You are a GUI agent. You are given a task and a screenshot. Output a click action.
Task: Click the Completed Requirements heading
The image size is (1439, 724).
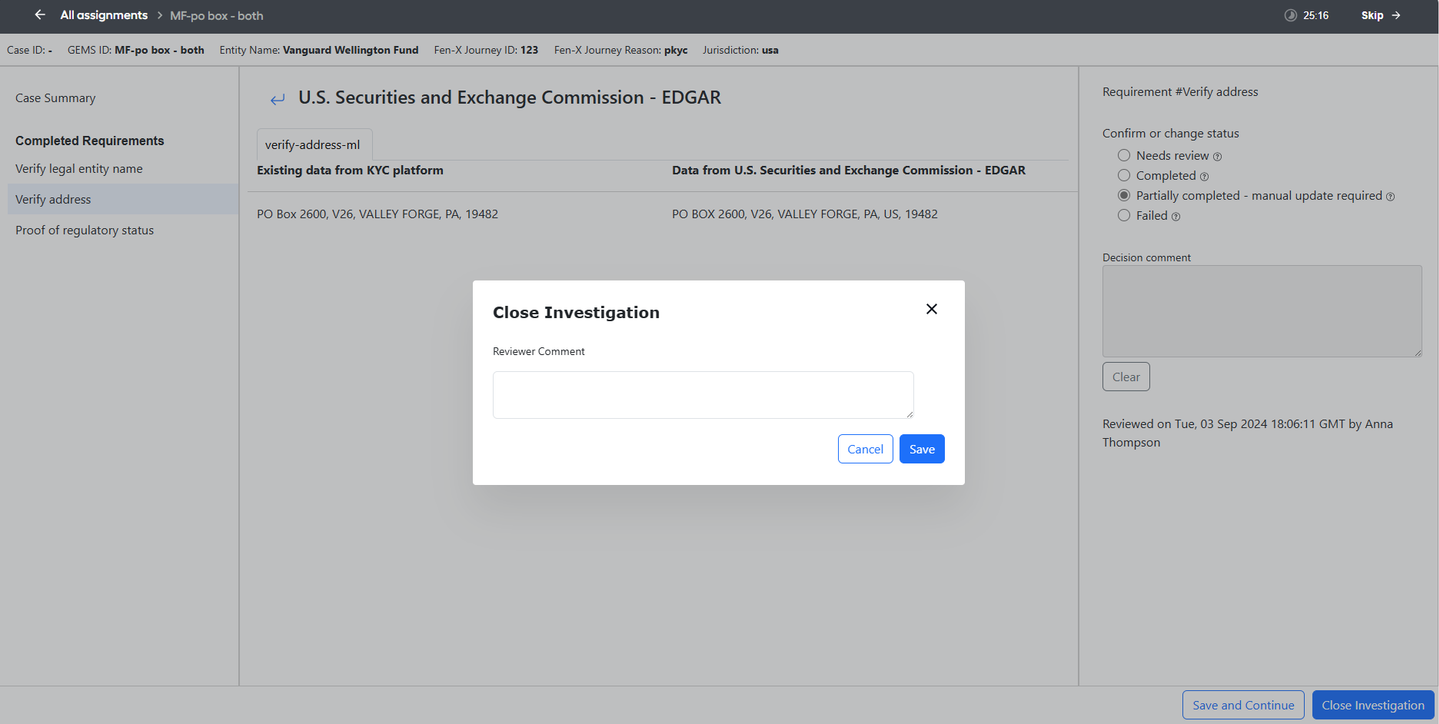pyautogui.click(x=90, y=141)
